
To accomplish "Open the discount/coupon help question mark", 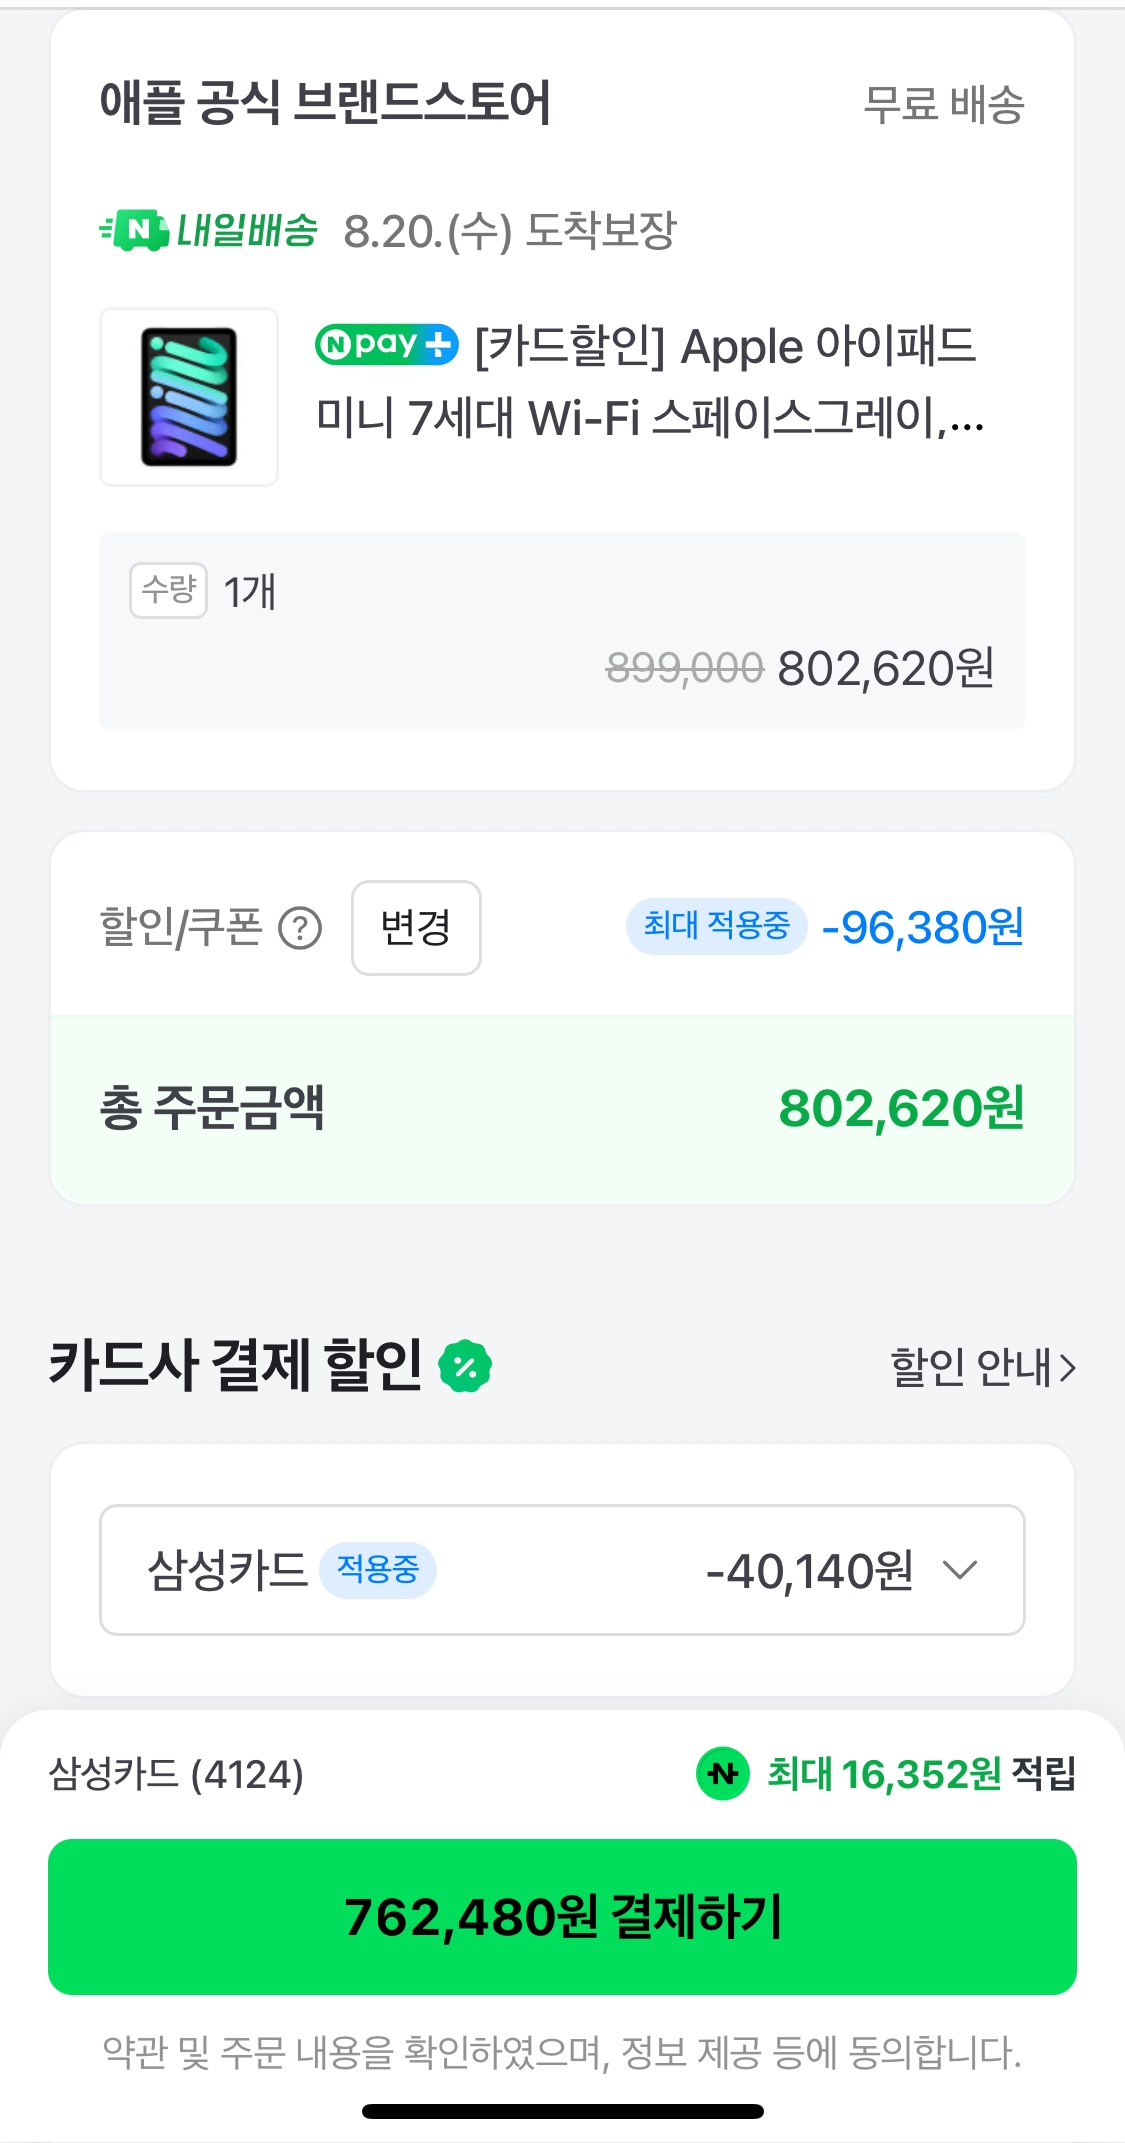I will 300,928.
